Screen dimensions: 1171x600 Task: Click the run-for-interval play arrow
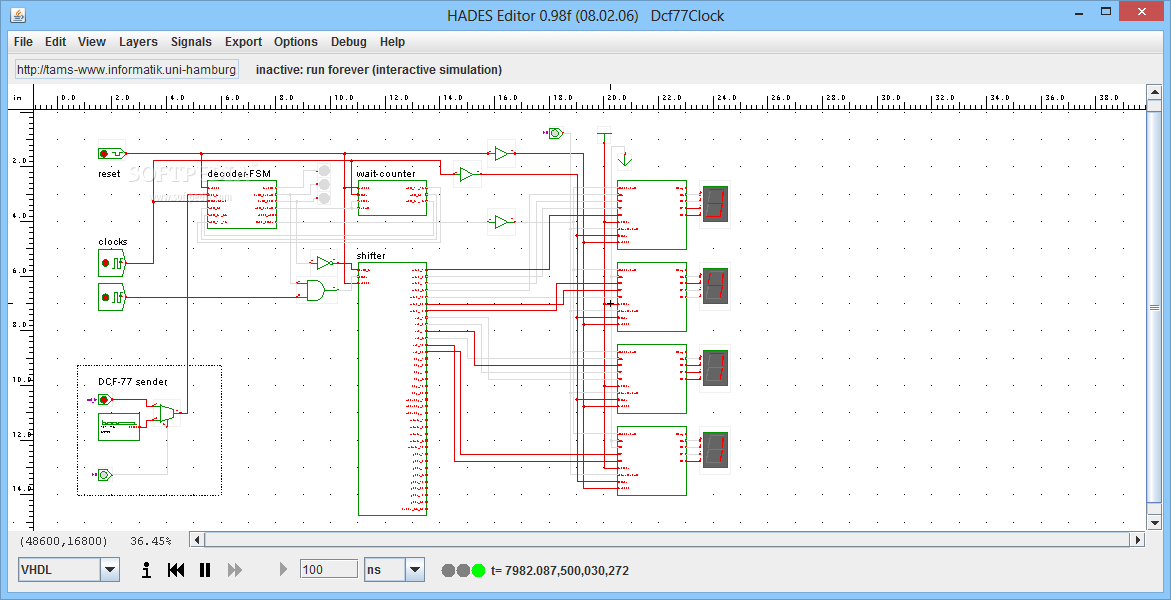coord(283,570)
